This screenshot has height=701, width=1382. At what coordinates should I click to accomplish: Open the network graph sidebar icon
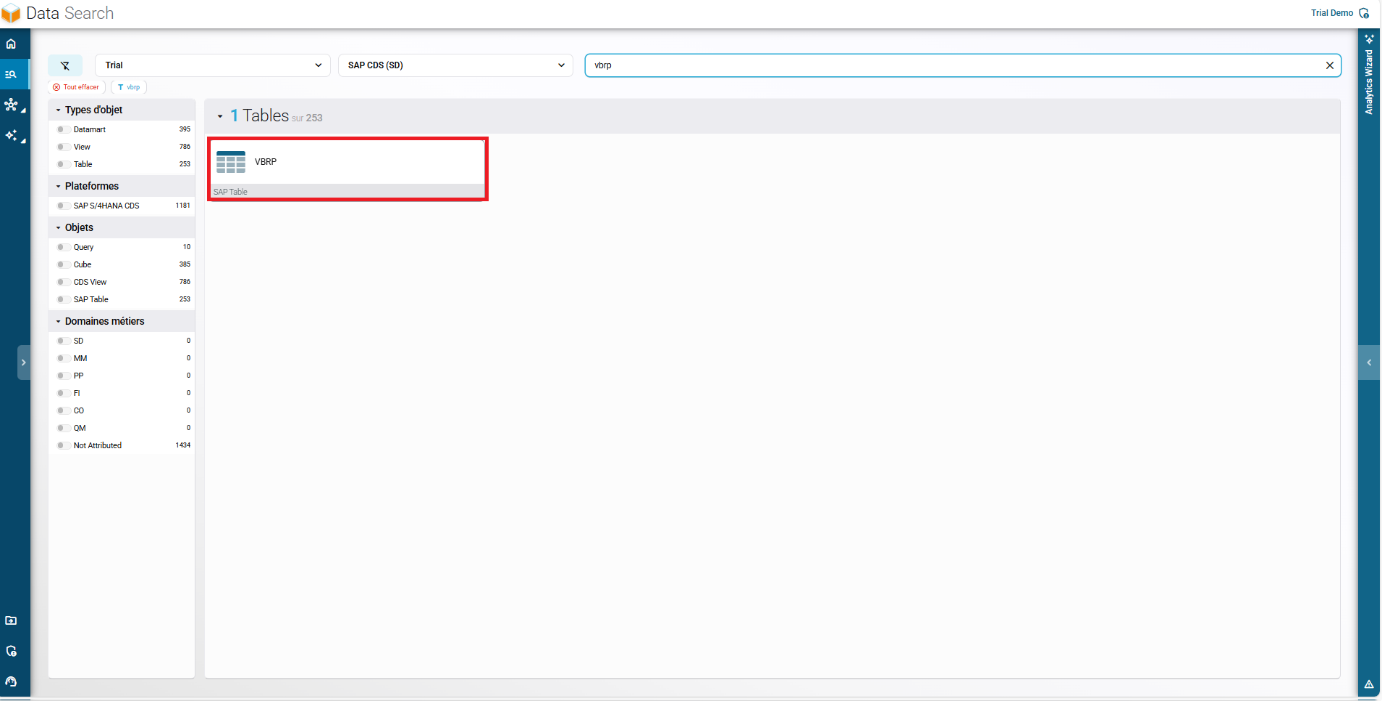click(11, 105)
